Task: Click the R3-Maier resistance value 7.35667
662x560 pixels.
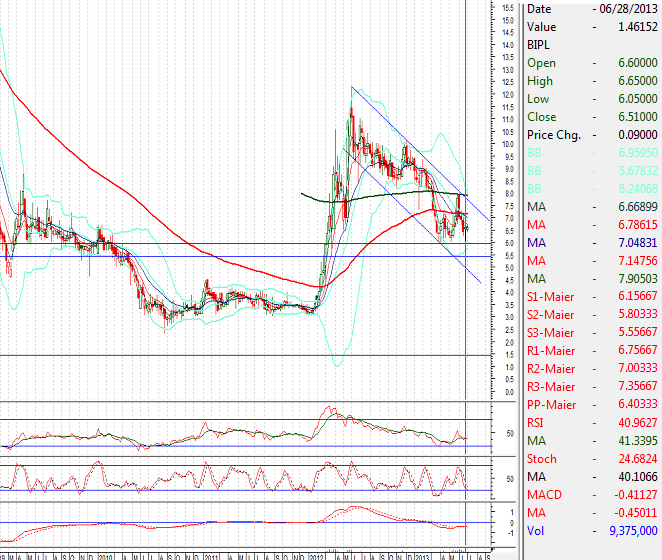Action: pyautogui.click(x=636, y=387)
